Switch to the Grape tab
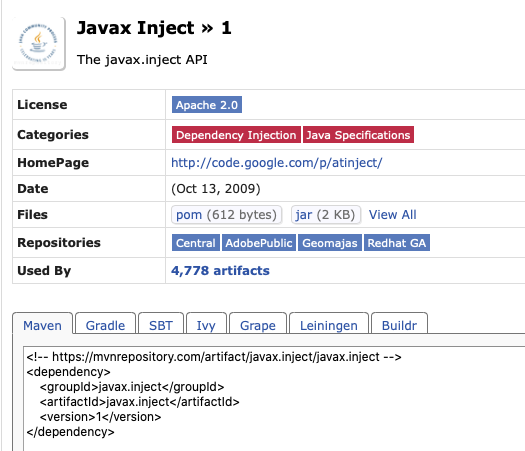The image size is (525, 451). click(258, 324)
